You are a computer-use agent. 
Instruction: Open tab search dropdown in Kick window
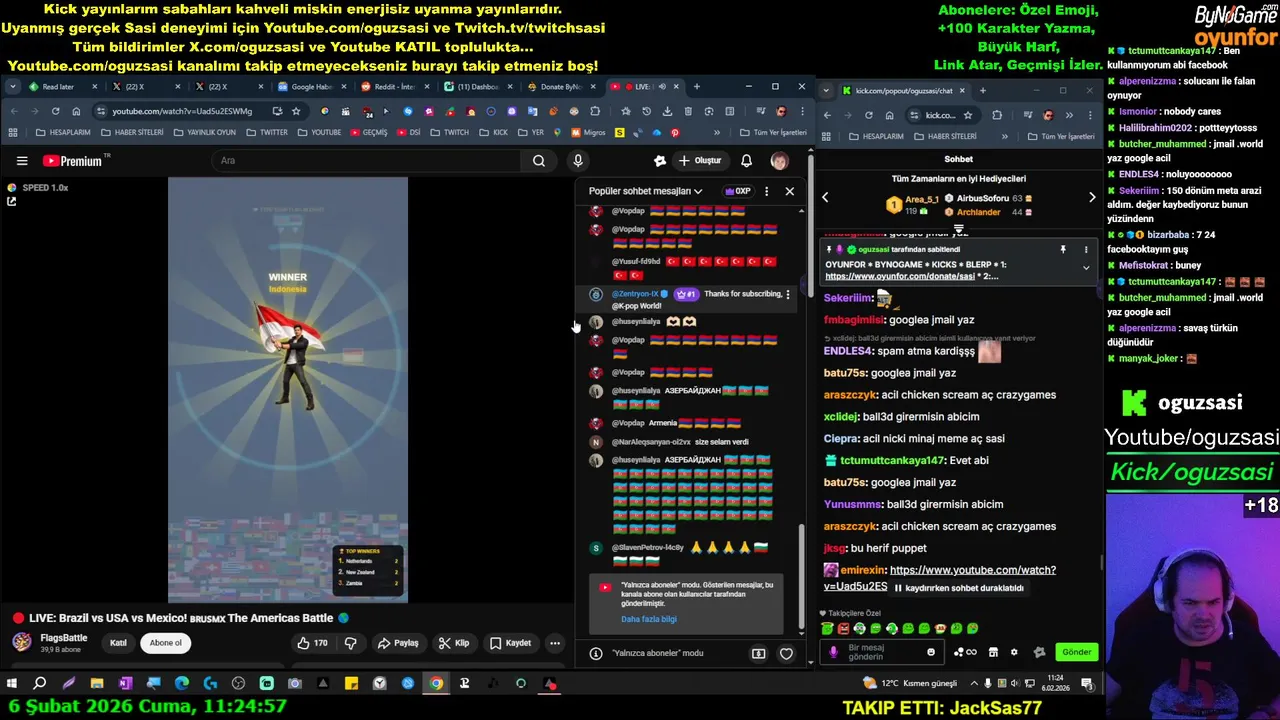click(826, 91)
